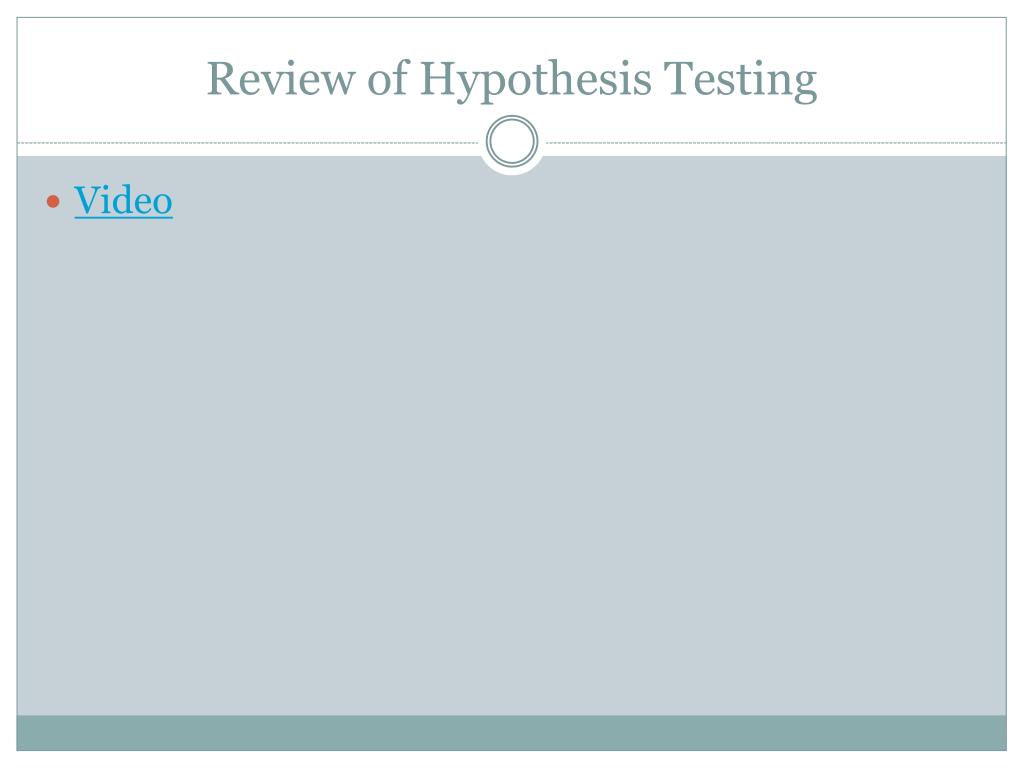Click the dark teal footer bar
1024x768 pixels.
[511, 733]
